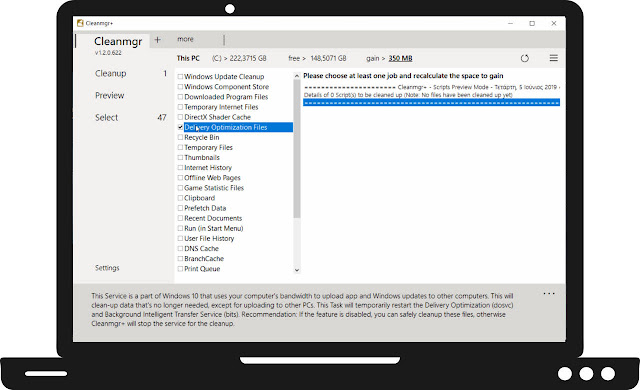Click the Cleanup count '1'
Viewport: 640px width, 390px height.
tap(165, 73)
